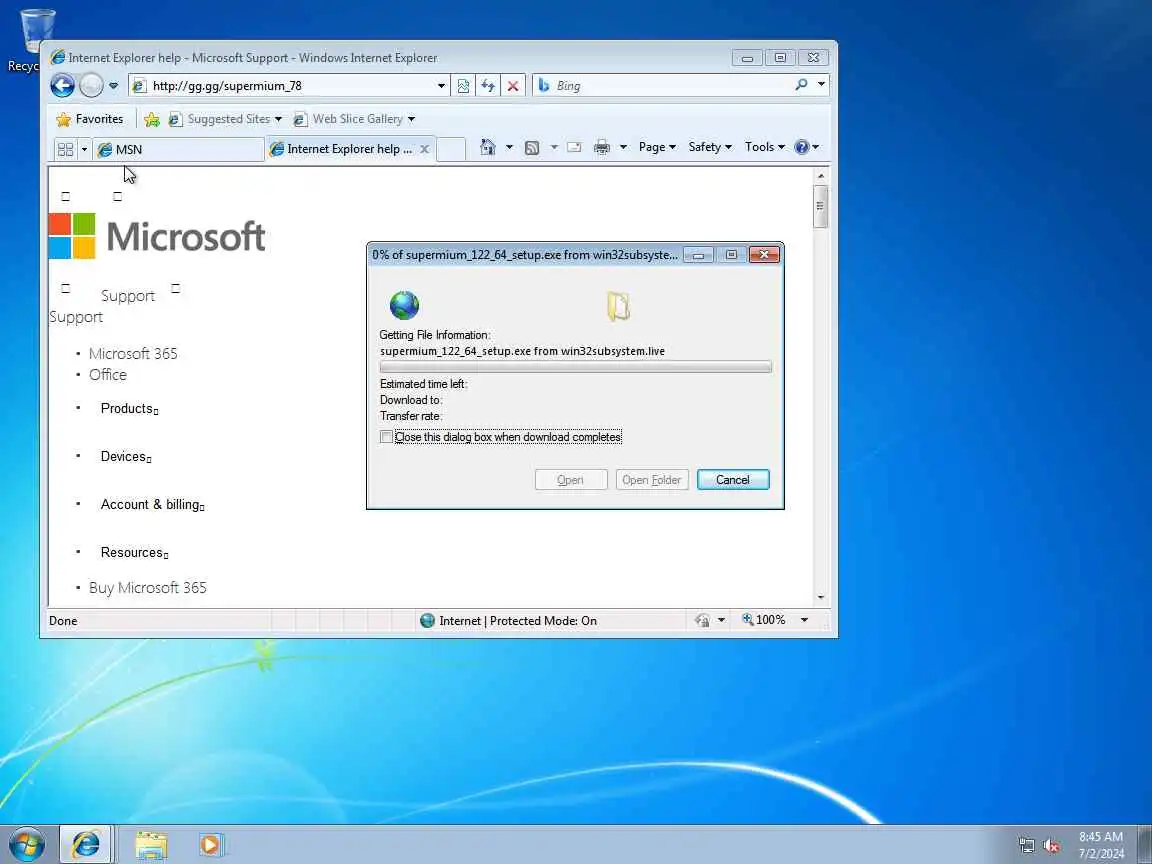Expand the Home button dropdown arrow
Screen dimensions: 1152x864
pyautogui.click(x=509, y=148)
